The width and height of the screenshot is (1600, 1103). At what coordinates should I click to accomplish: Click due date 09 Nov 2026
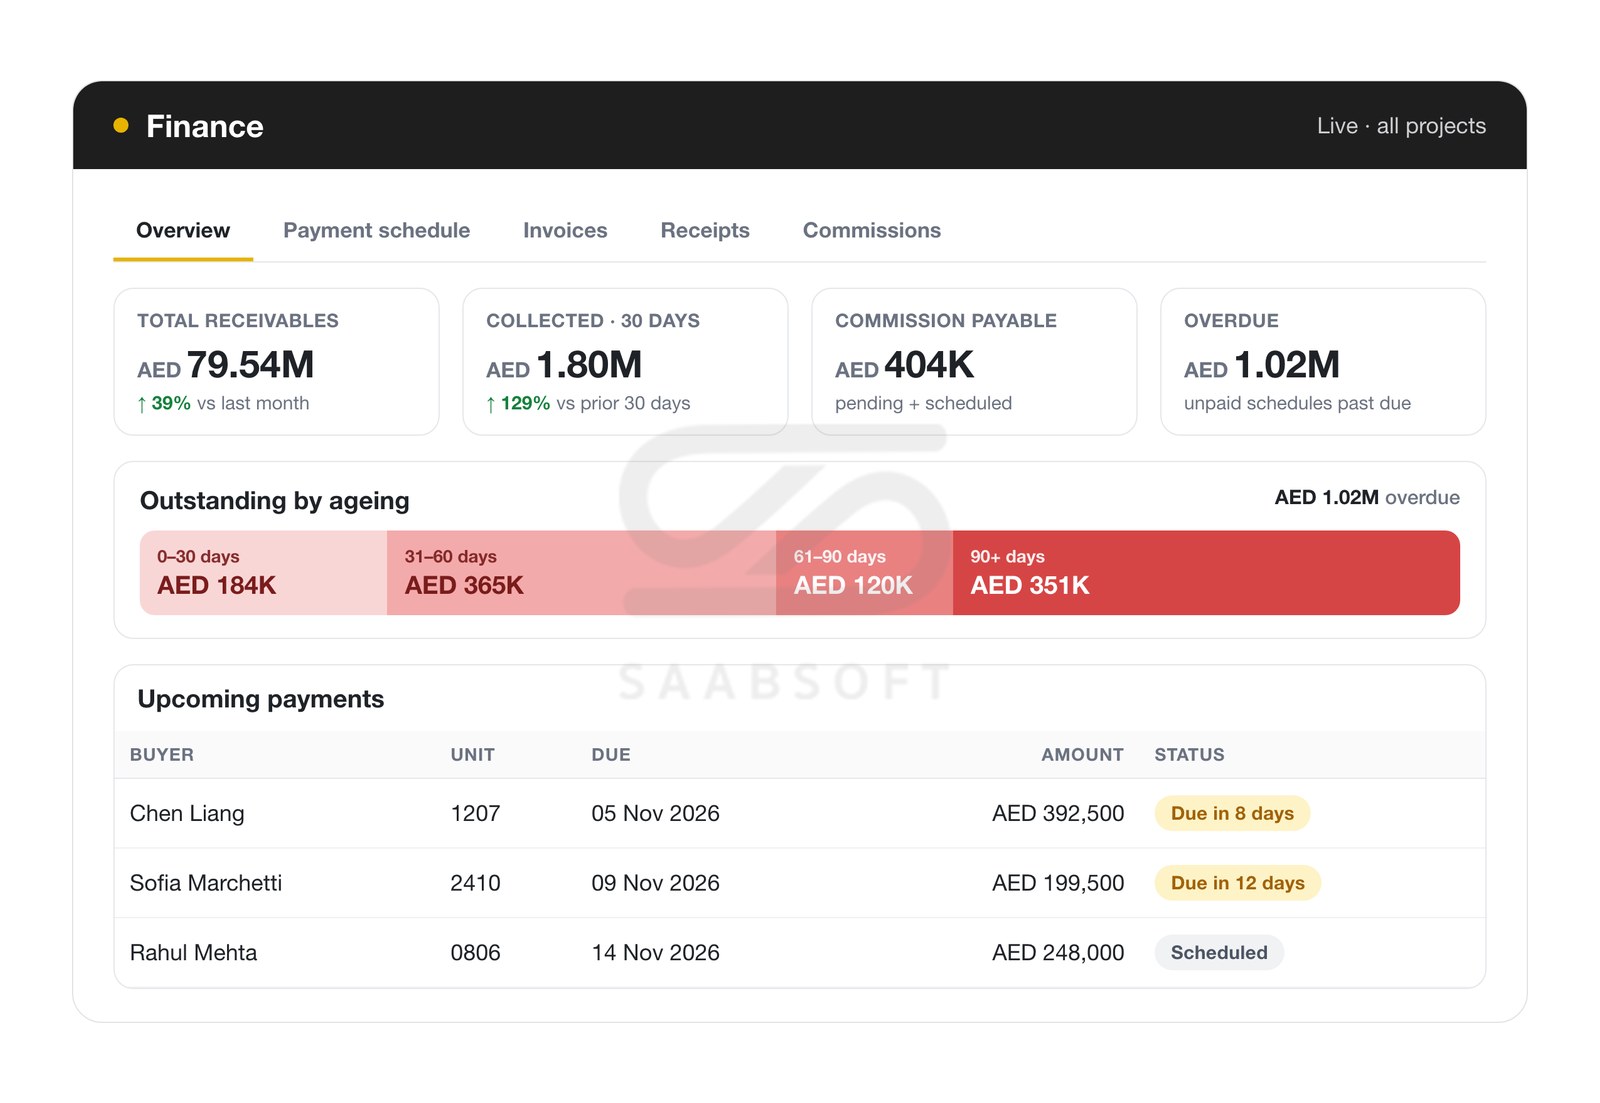click(x=655, y=883)
